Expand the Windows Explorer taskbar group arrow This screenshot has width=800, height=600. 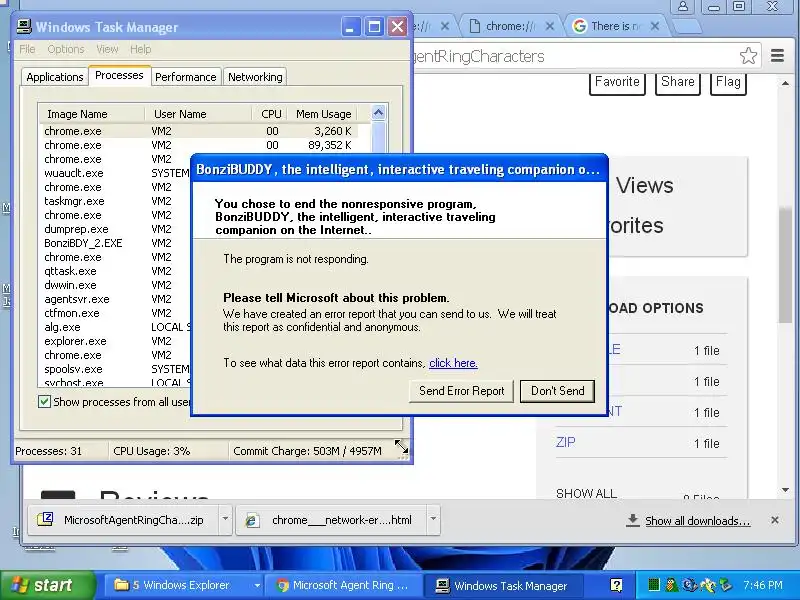click(x=257, y=585)
